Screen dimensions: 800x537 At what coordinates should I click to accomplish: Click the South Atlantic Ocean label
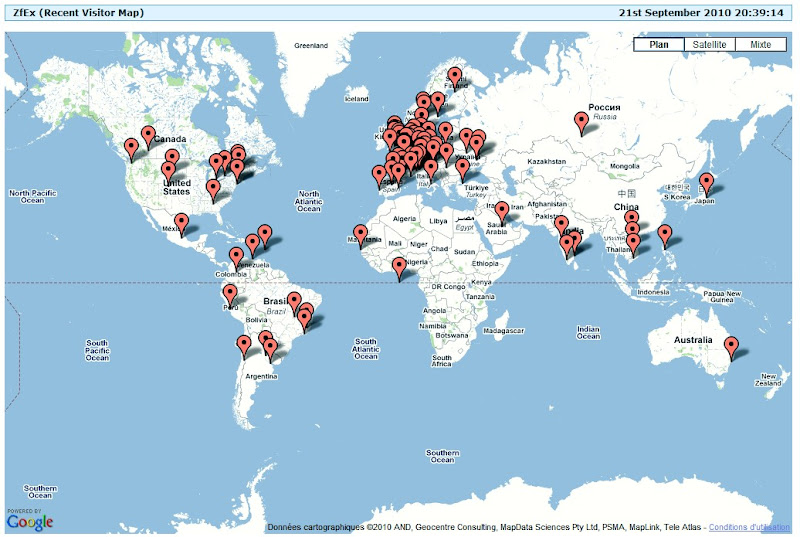point(365,349)
